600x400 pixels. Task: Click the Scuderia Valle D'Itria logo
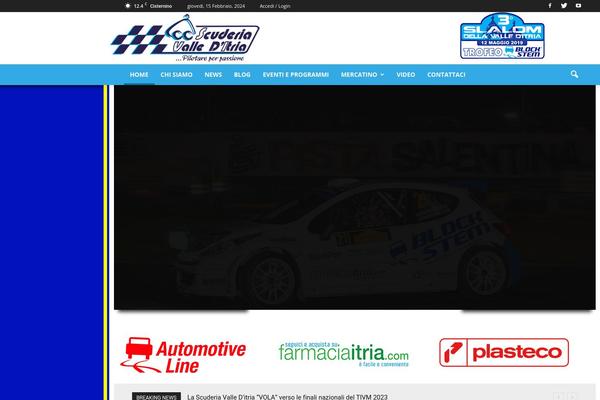(185, 38)
